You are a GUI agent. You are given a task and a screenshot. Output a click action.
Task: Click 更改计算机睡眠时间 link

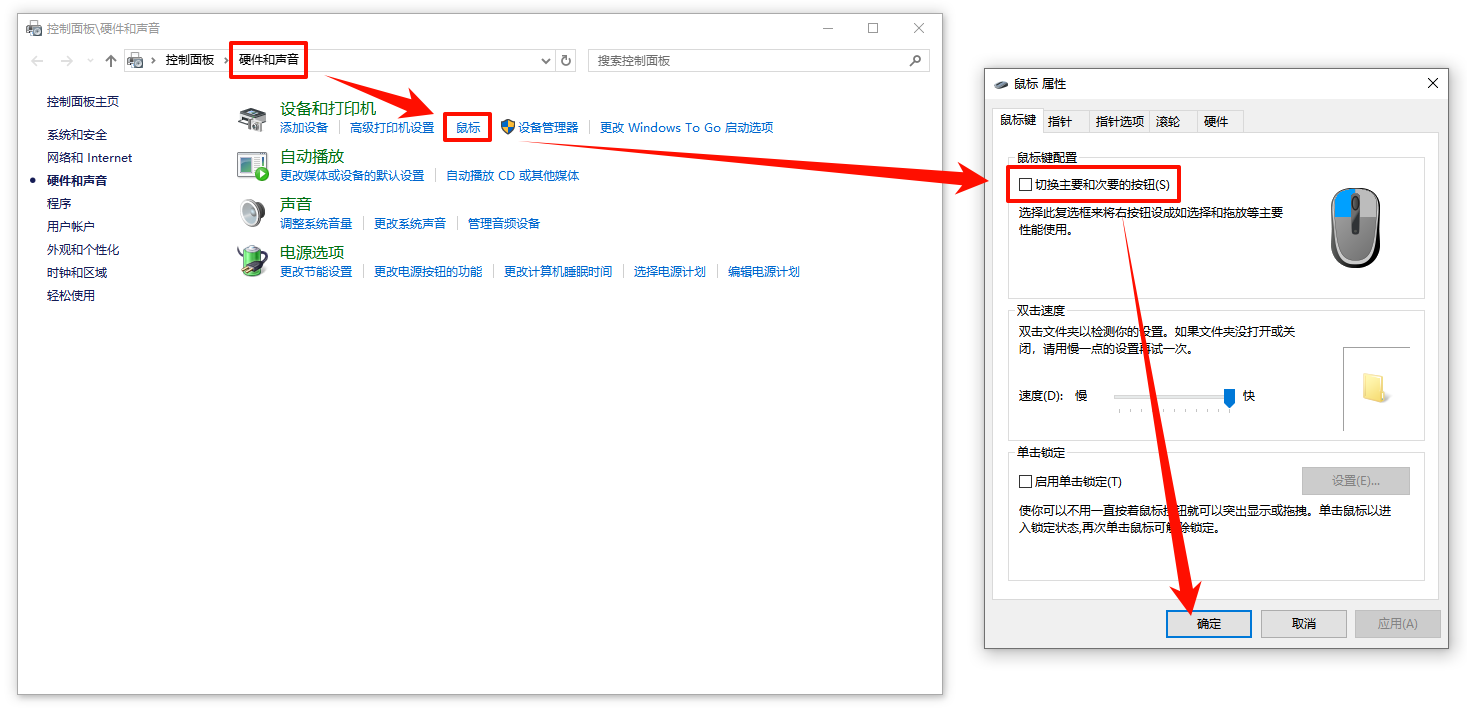[558, 272]
